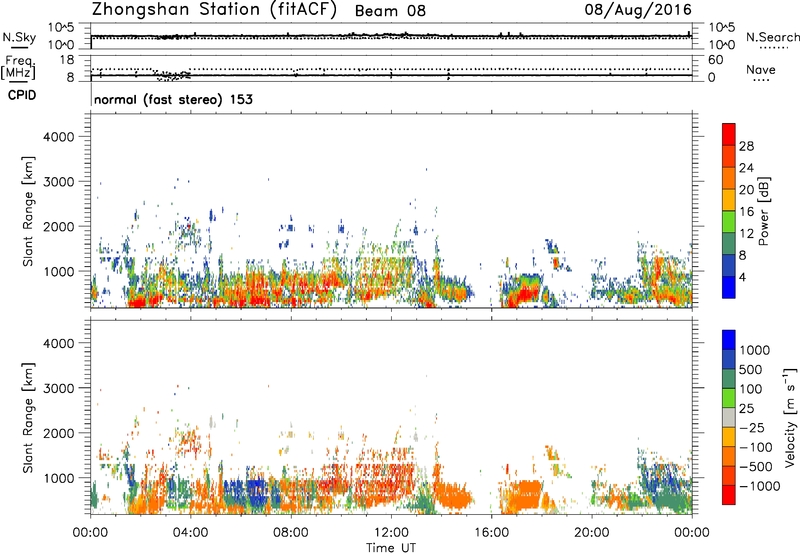Select the "3000" tick of the velocity panel
Image resolution: width=800 pixels, height=554 pixels.
[x=59, y=388]
